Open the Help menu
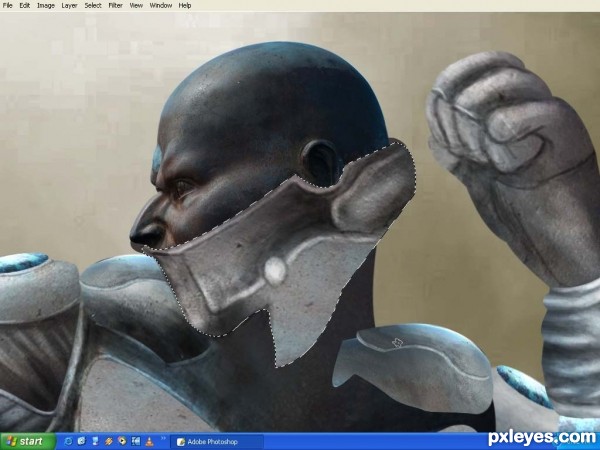This screenshot has height=450, width=600. click(x=185, y=5)
